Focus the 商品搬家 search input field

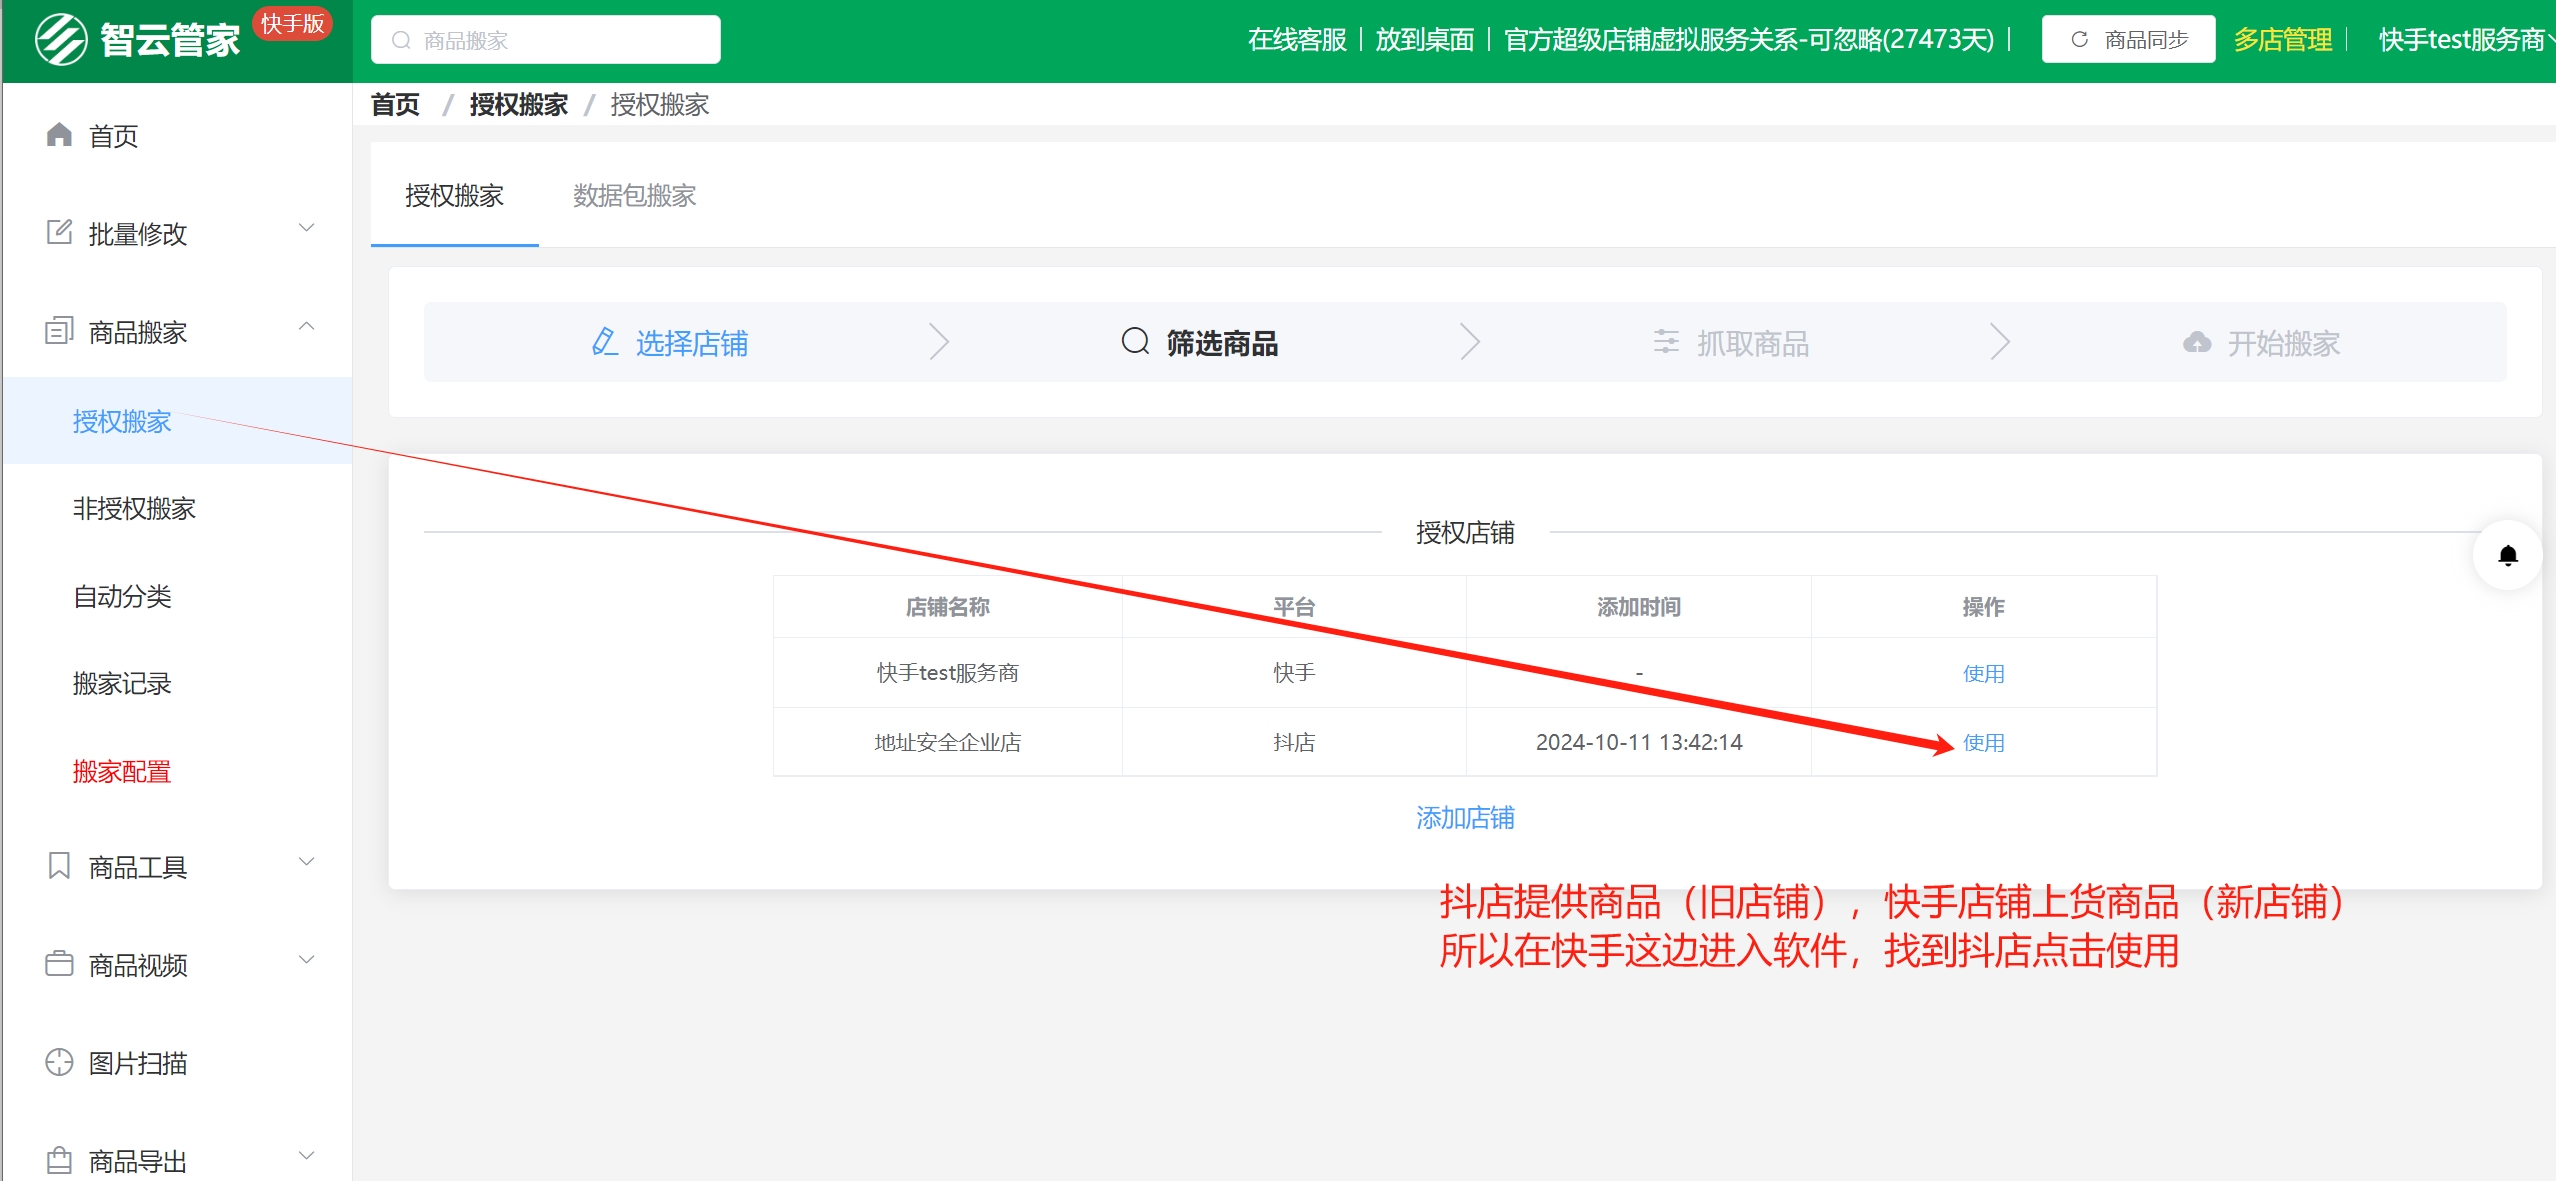point(546,40)
